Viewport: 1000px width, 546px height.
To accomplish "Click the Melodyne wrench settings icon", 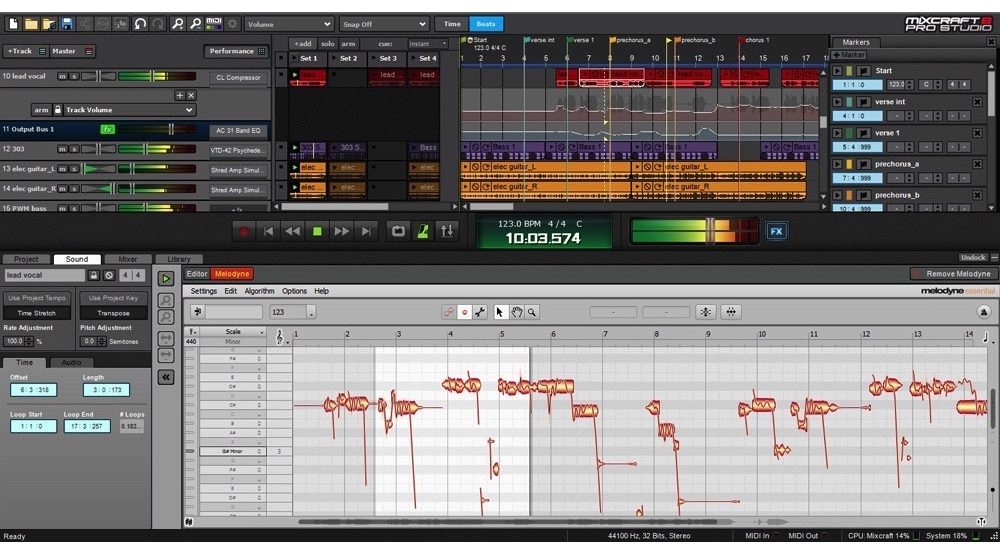I will point(480,312).
